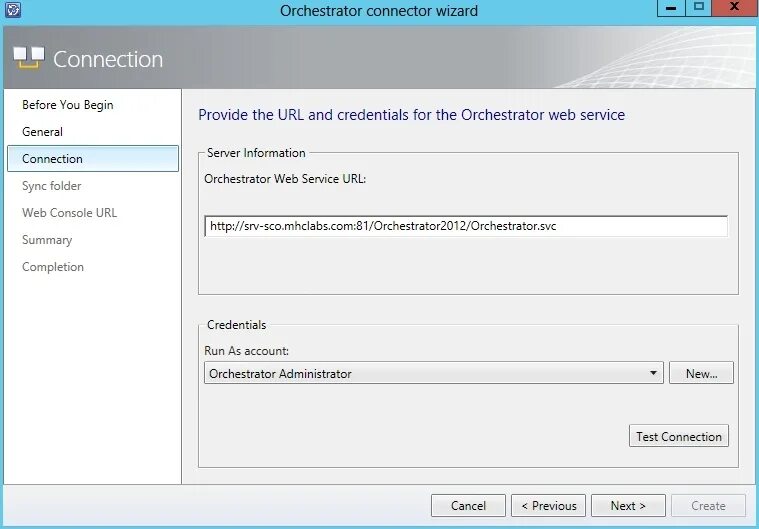The height and width of the screenshot is (529, 759).
Task: Select the Completion step
Action: tap(53, 267)
